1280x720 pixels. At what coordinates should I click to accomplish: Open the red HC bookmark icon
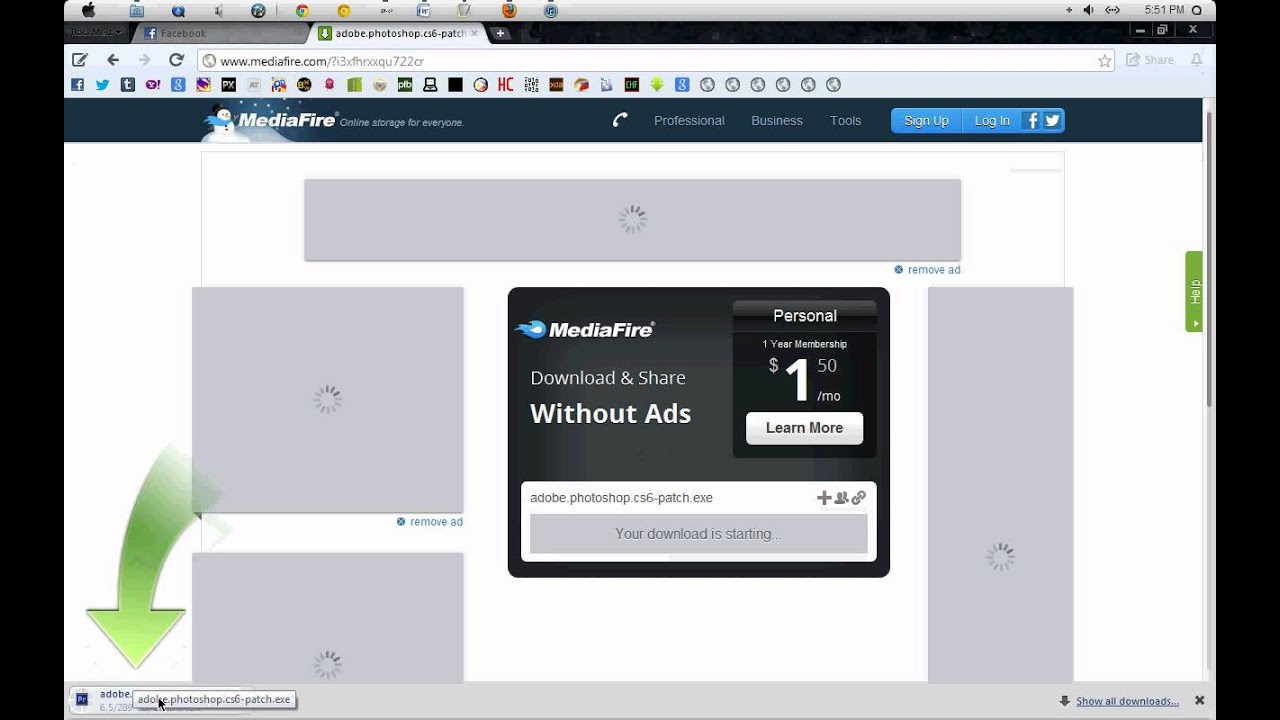click(505, 85)
